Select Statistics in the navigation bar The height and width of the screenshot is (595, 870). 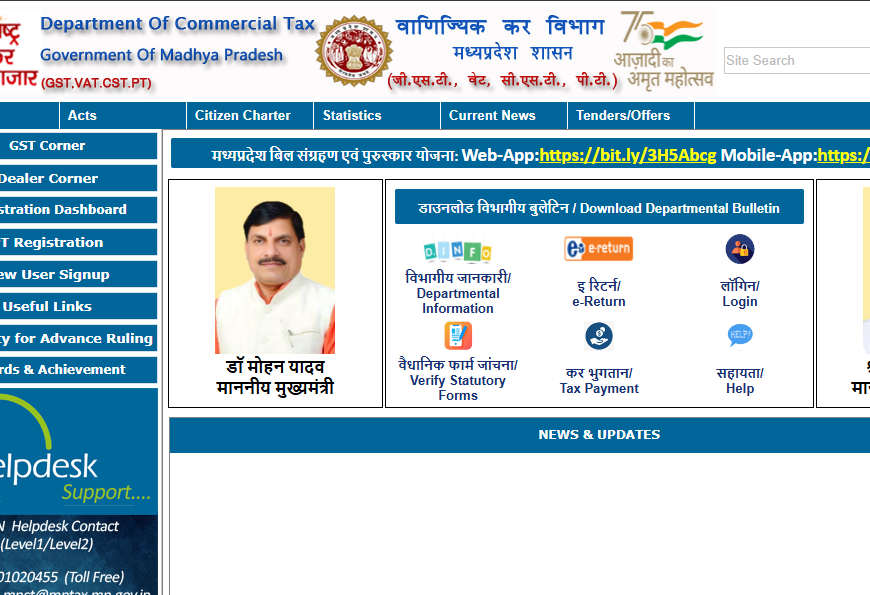(x=352, y=115)
